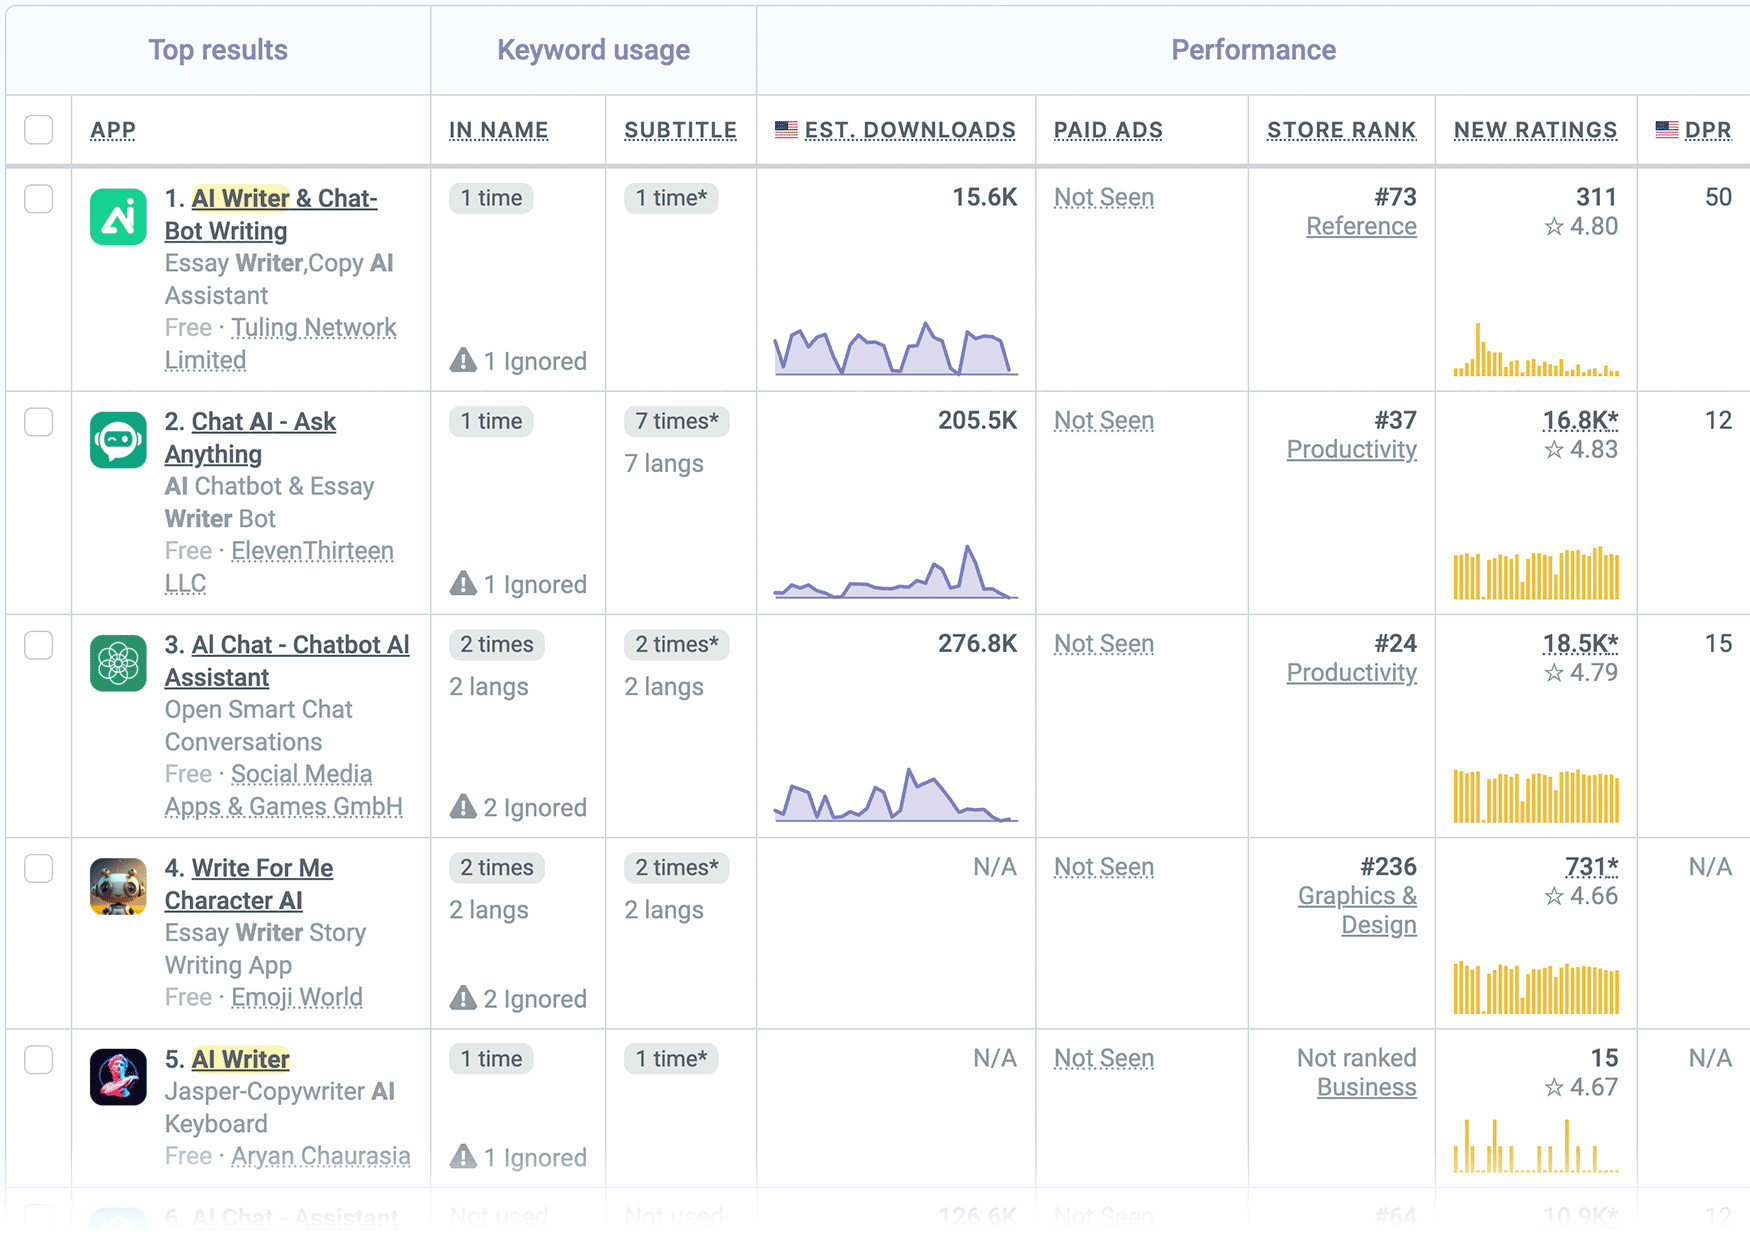
Task: Toggle the select-all checkbox in header row
Action: click(39, 130)
